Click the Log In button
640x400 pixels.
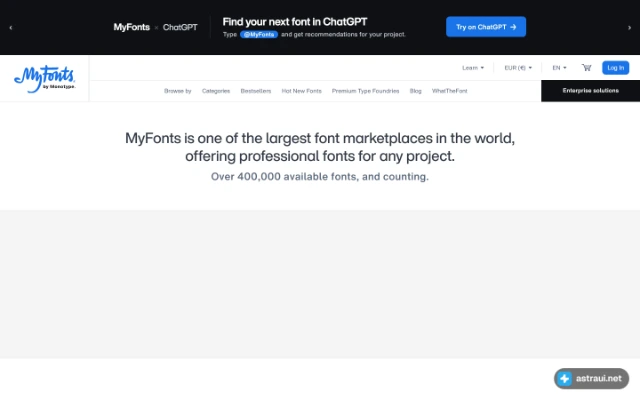(x=616, y=68)
